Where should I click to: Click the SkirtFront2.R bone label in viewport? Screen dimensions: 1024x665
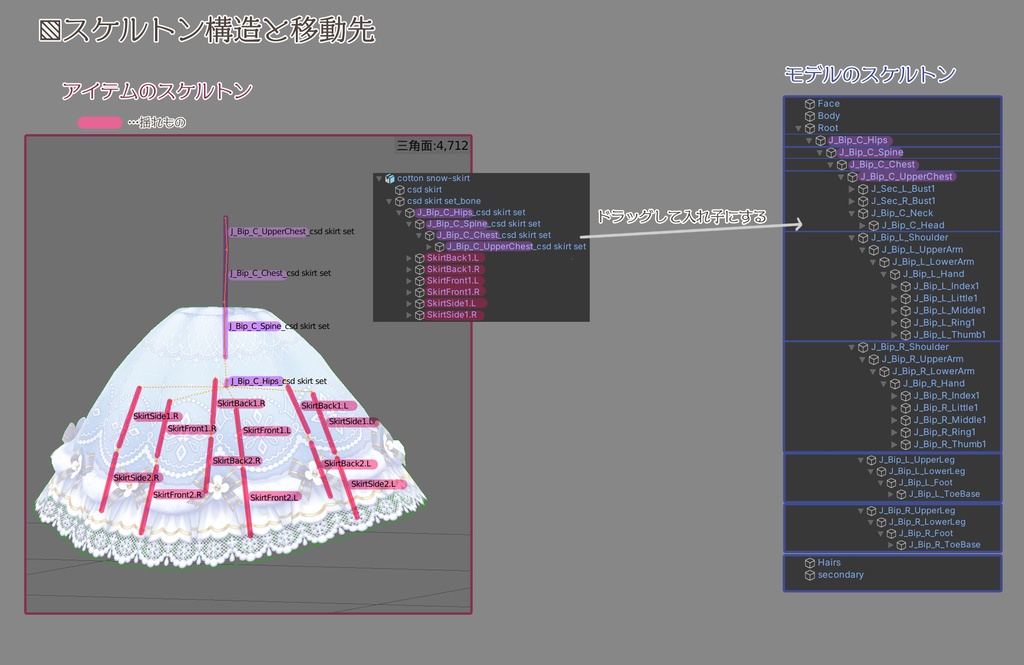[x=178, y=495]
